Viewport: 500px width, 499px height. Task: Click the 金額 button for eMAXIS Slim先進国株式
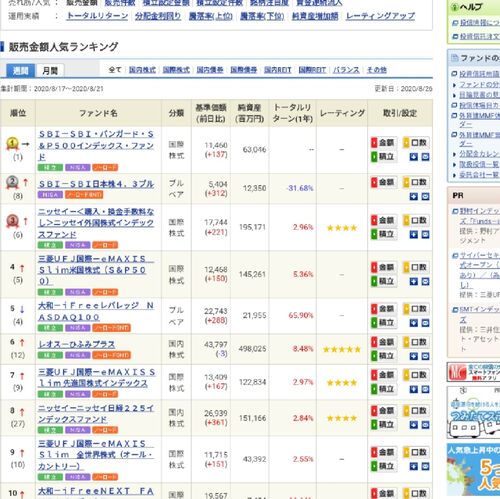point(383,375)
